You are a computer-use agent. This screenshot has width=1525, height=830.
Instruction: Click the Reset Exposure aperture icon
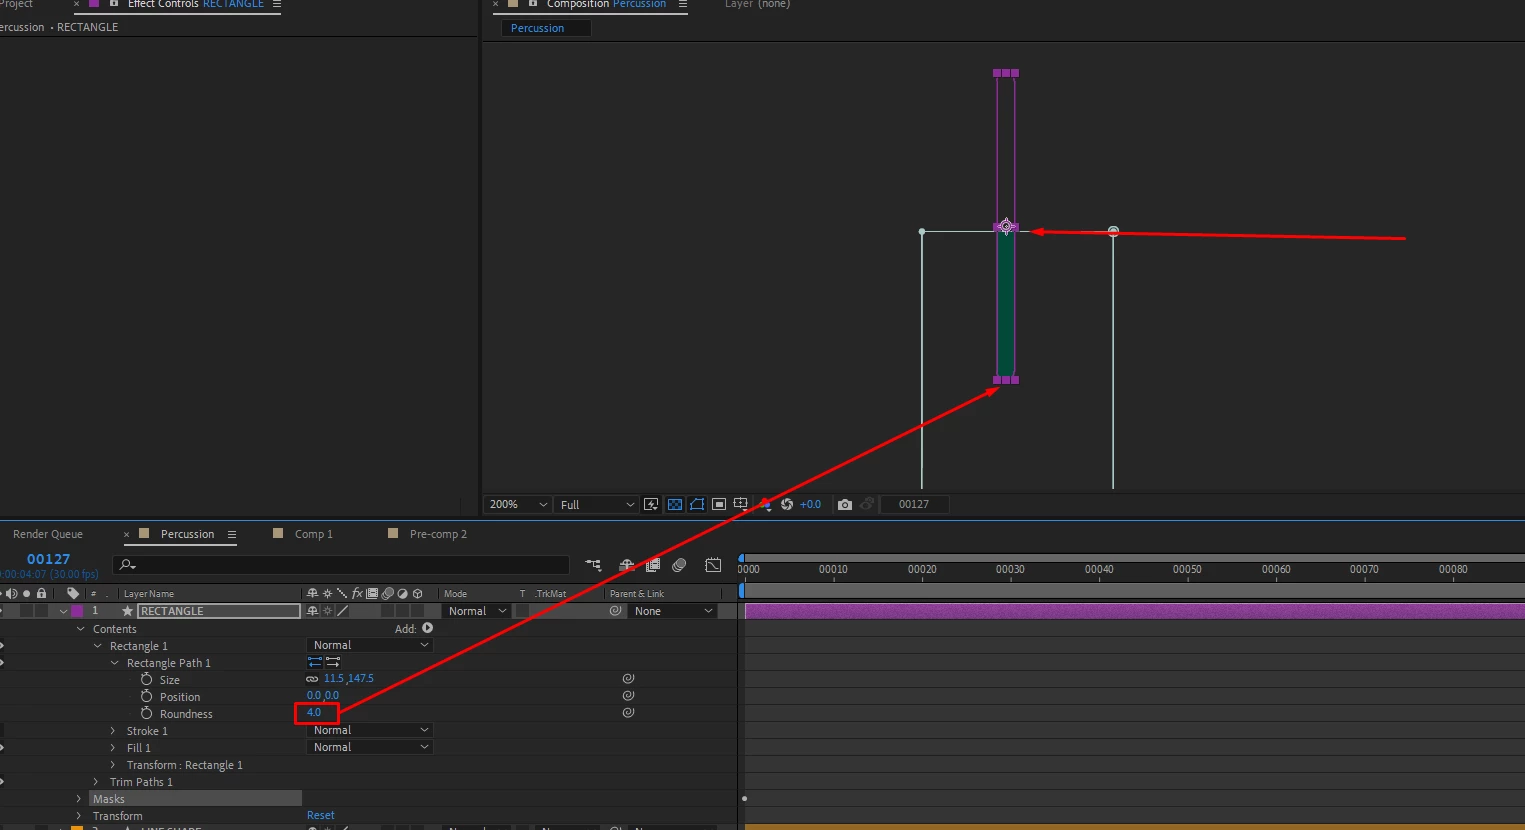click(x=787, y=504)
